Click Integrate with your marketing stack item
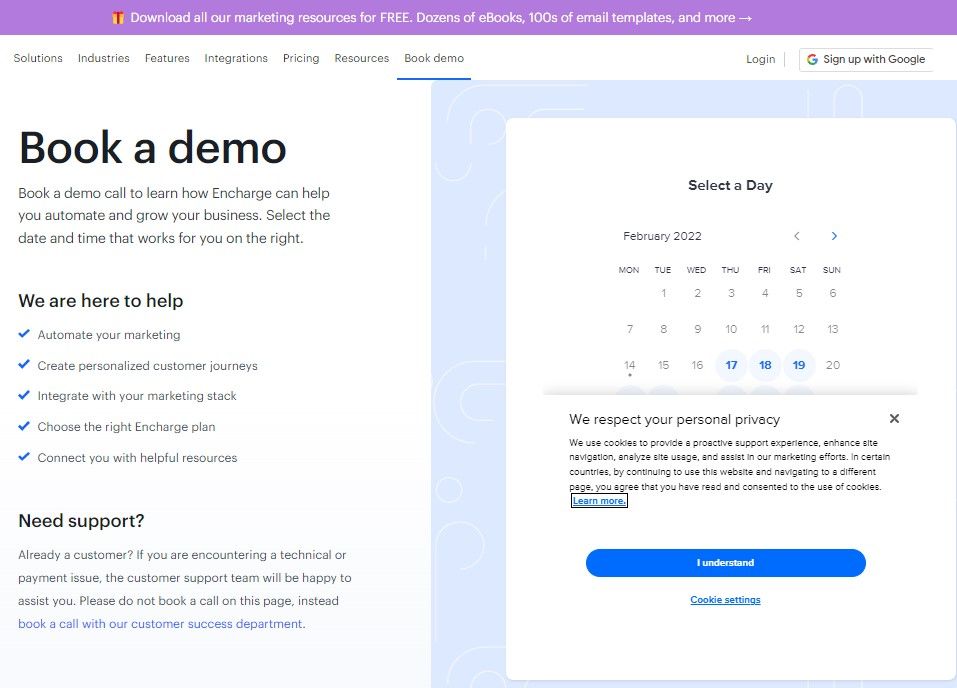The height and width of the screenshot is (688, 957). pos(137,396)
